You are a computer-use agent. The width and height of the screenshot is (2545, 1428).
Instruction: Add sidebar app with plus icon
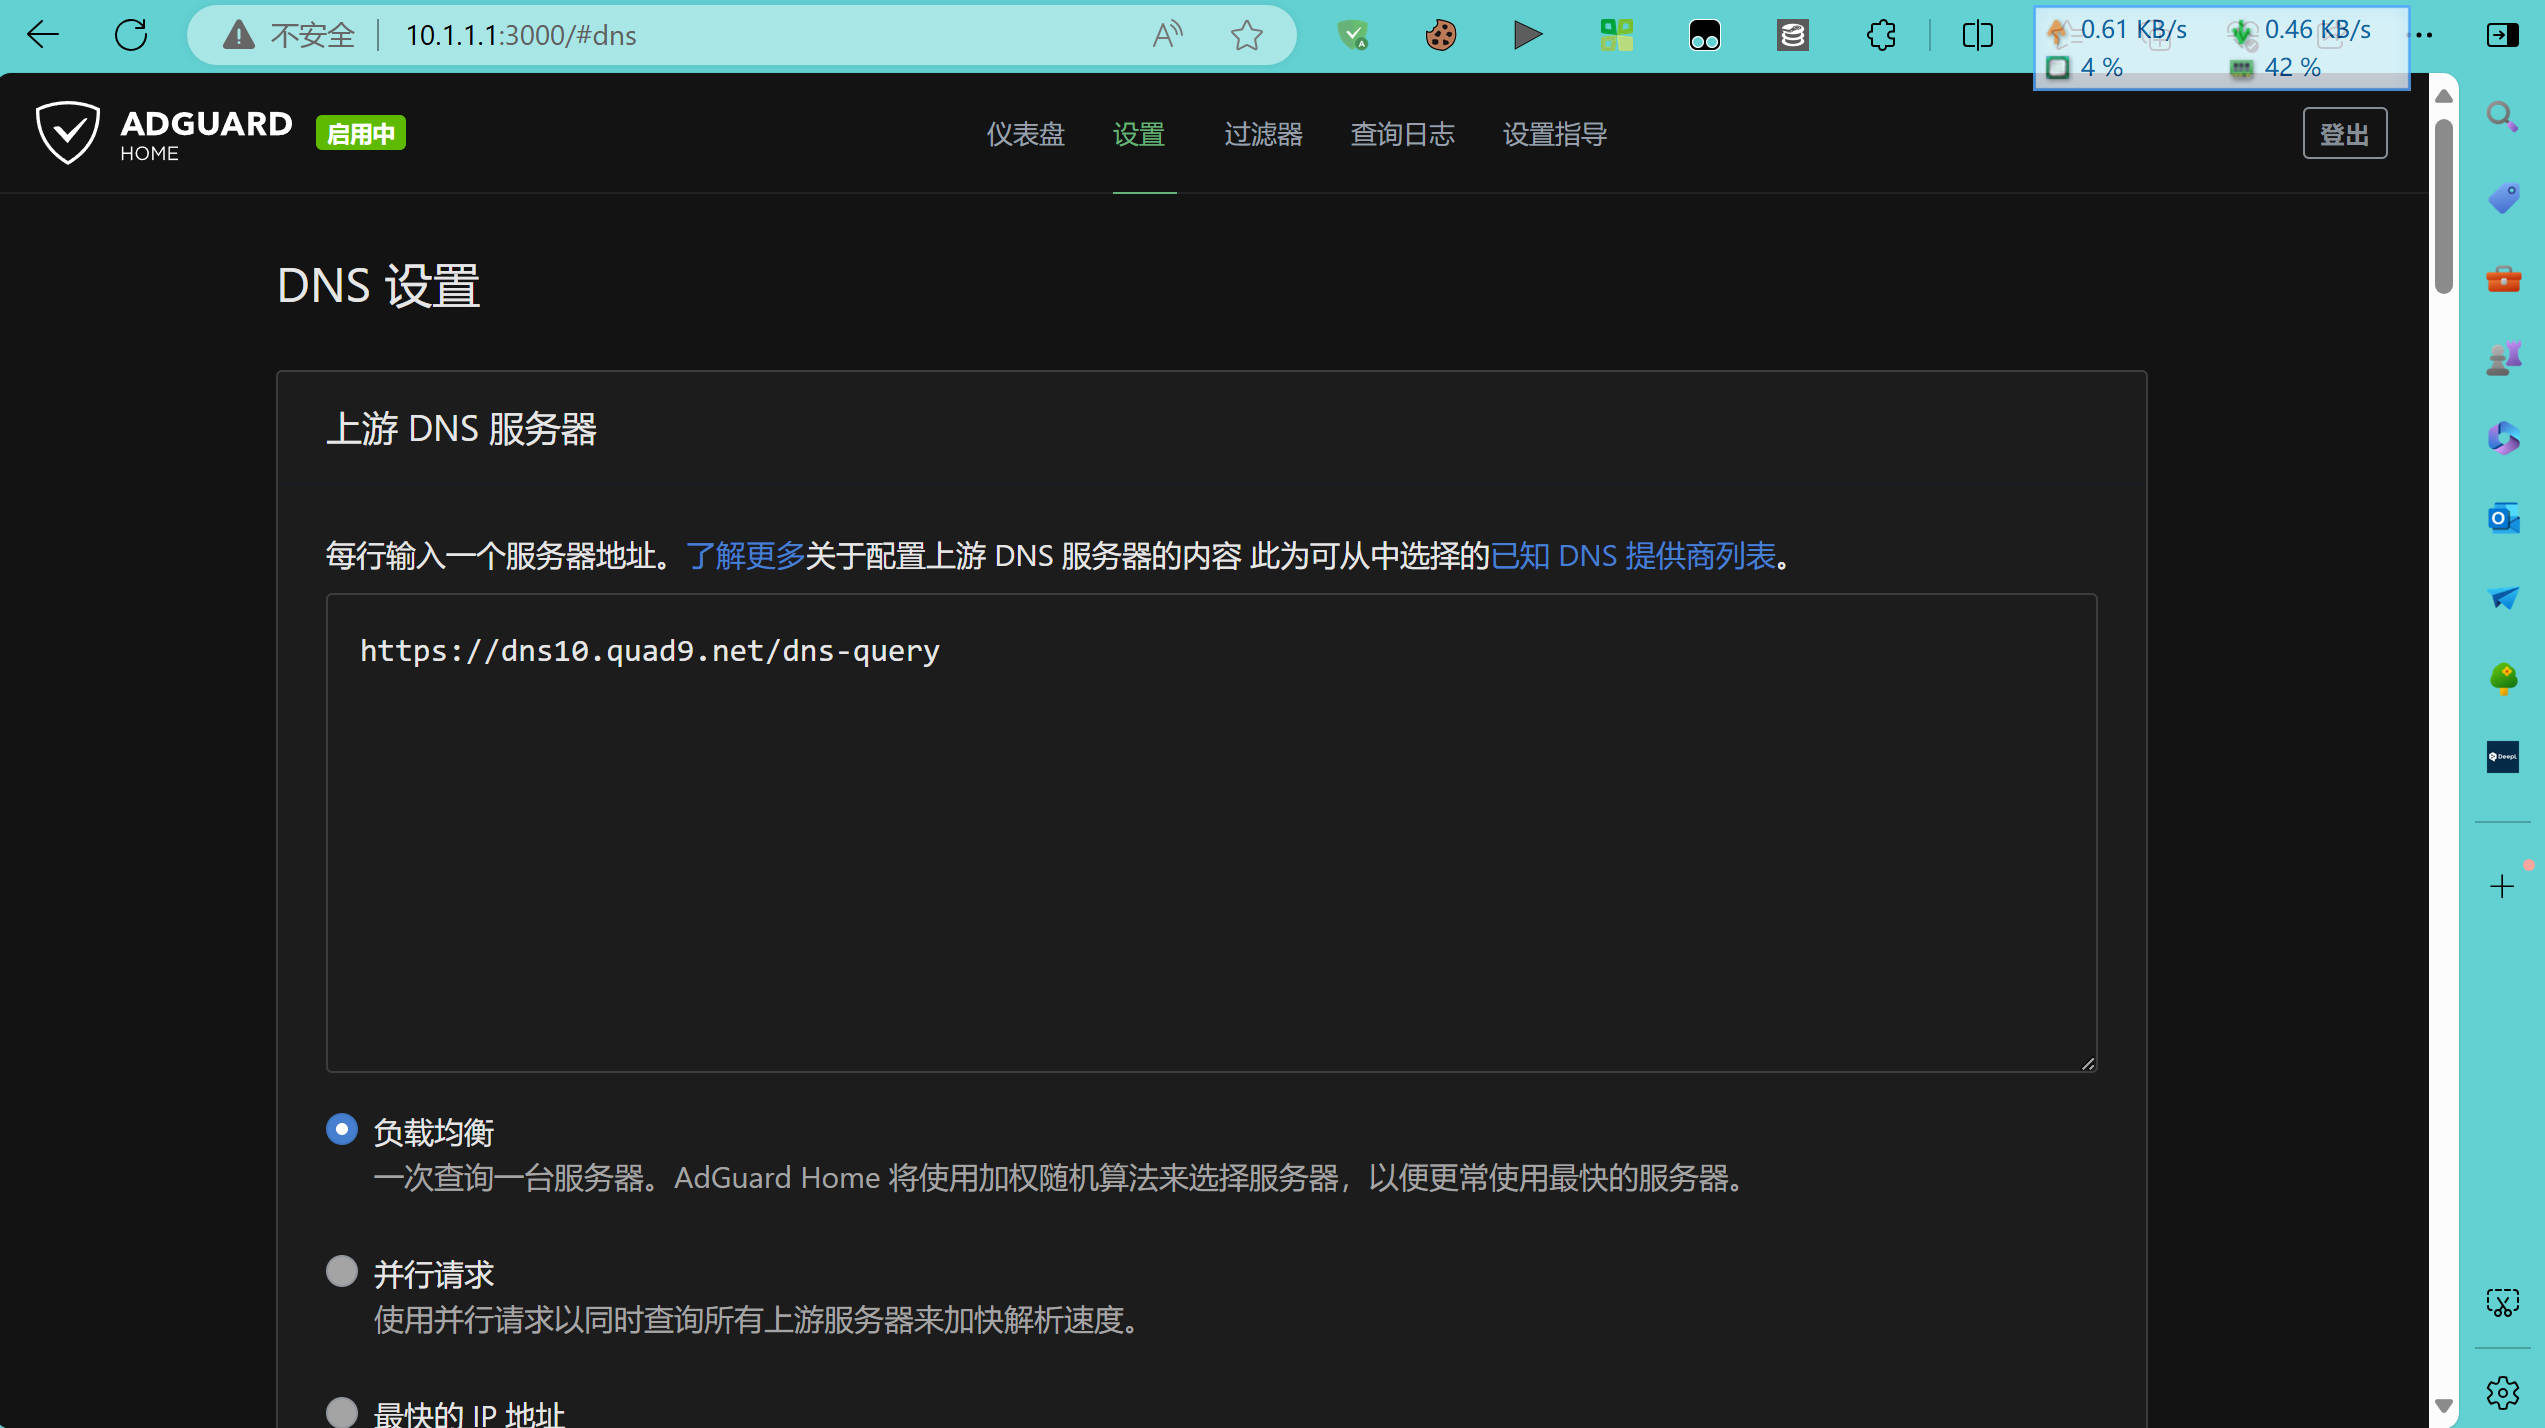click(x=2502, y=886)
